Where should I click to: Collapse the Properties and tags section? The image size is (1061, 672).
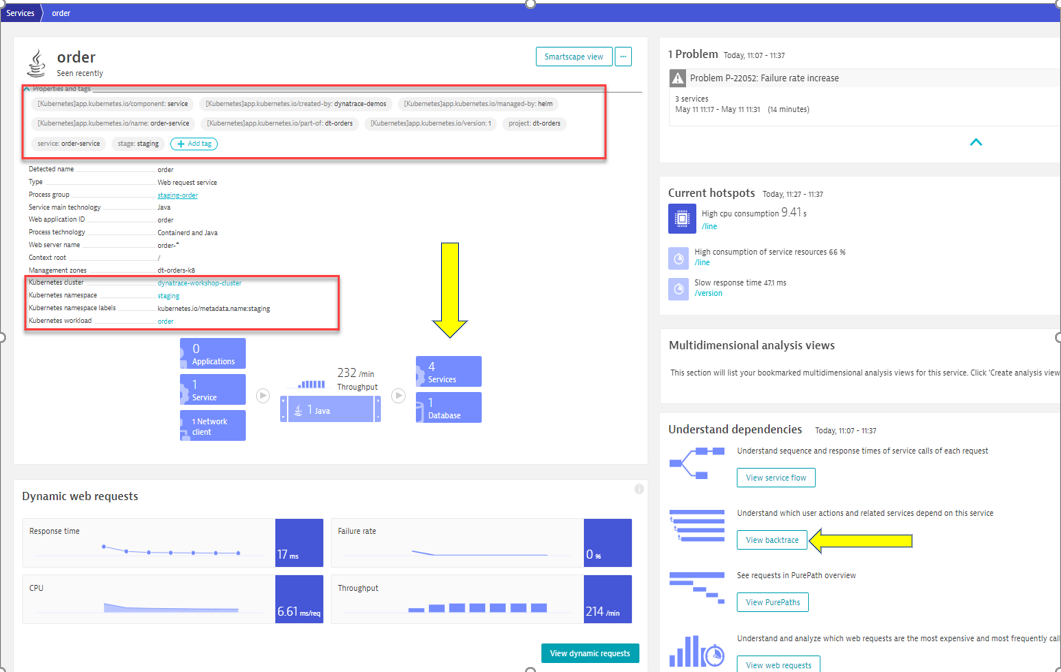click(x=27, y=89)
